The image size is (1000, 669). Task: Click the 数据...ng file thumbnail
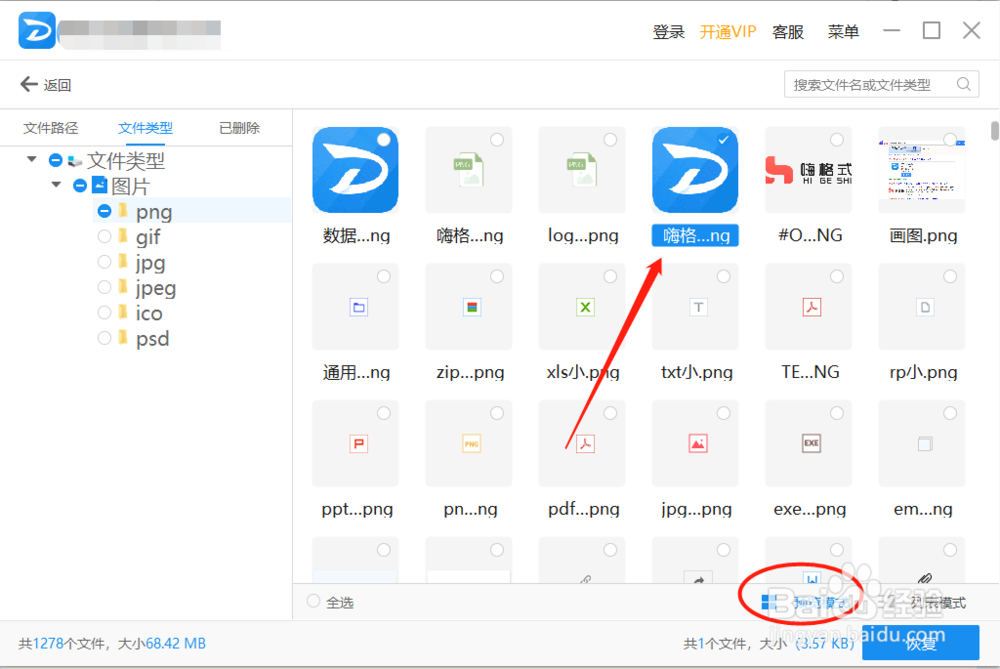[x=355, y=170]
